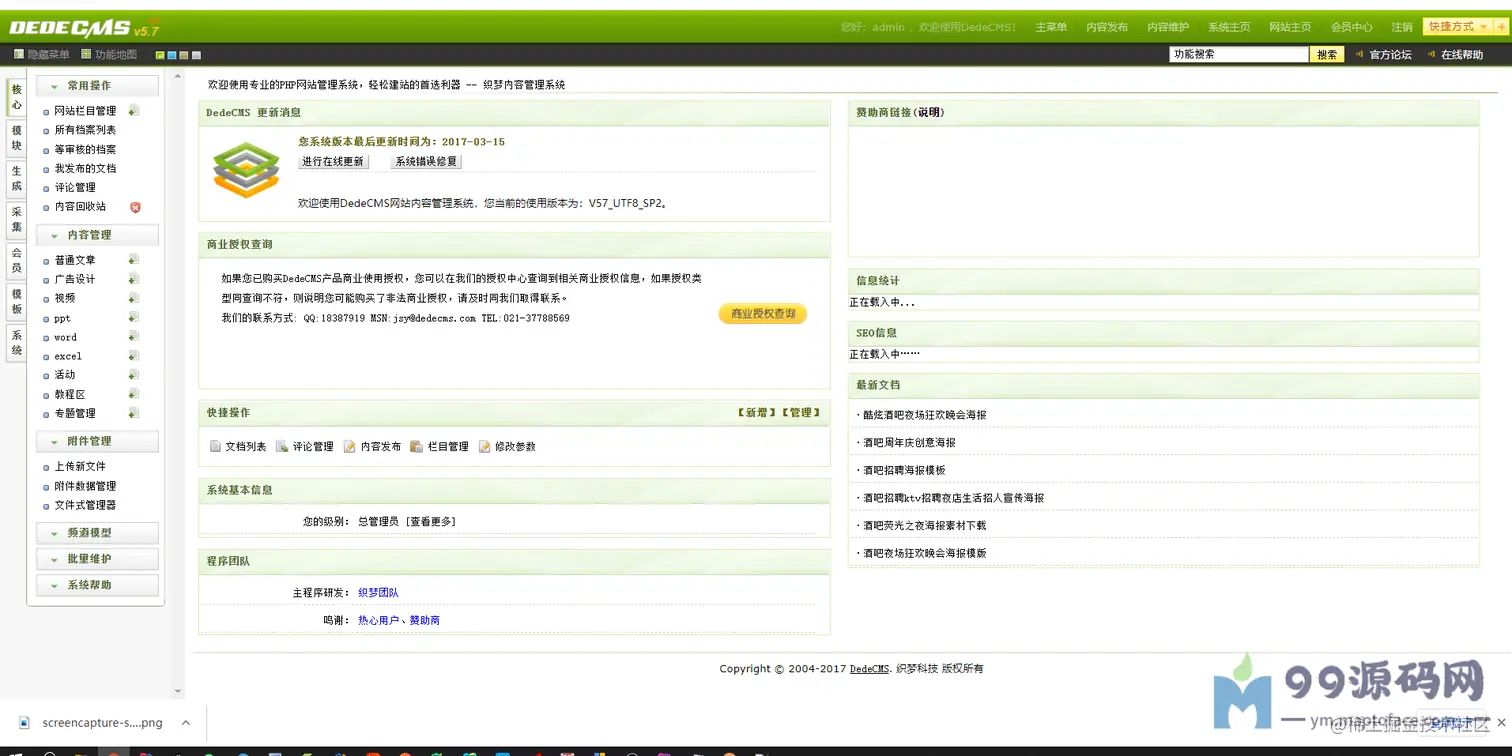Click add icon next to 活动
The width and height of the screenshot is (1512, 756).
pos(134,375)
